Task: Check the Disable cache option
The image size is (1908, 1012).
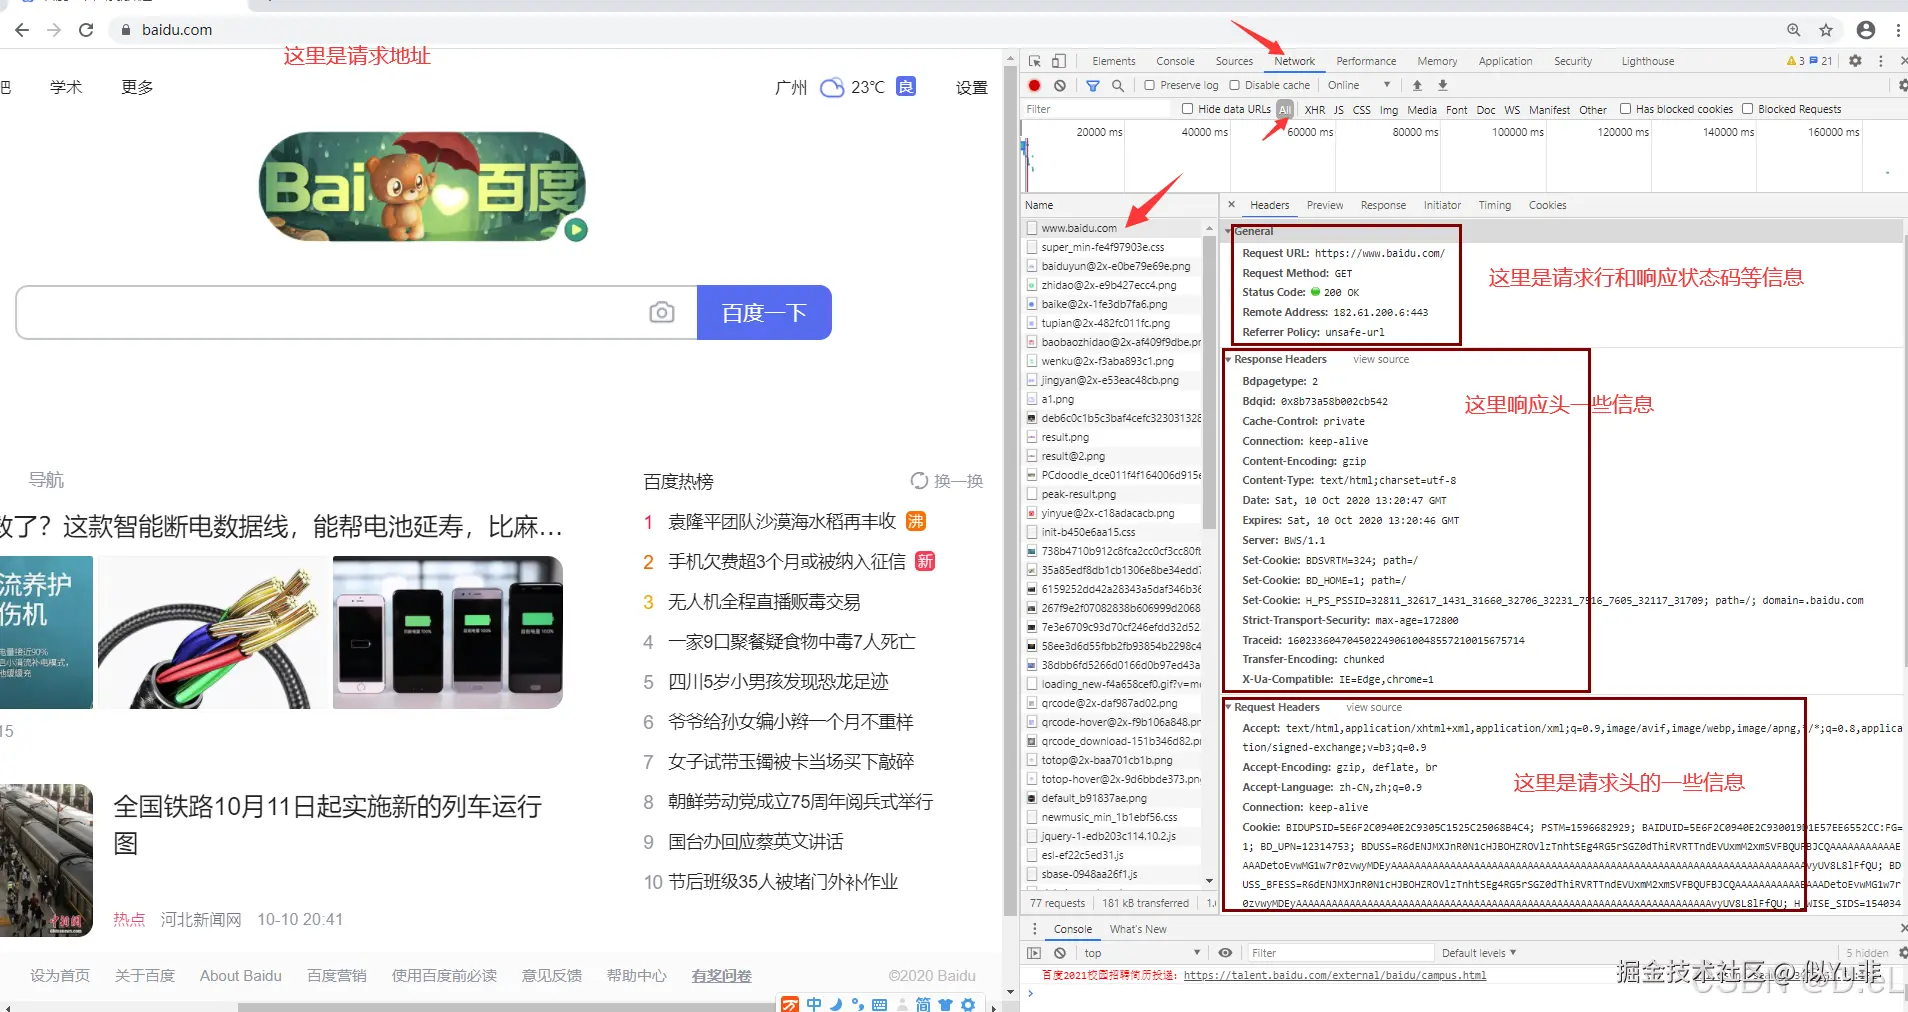Action: (1232, 85)
